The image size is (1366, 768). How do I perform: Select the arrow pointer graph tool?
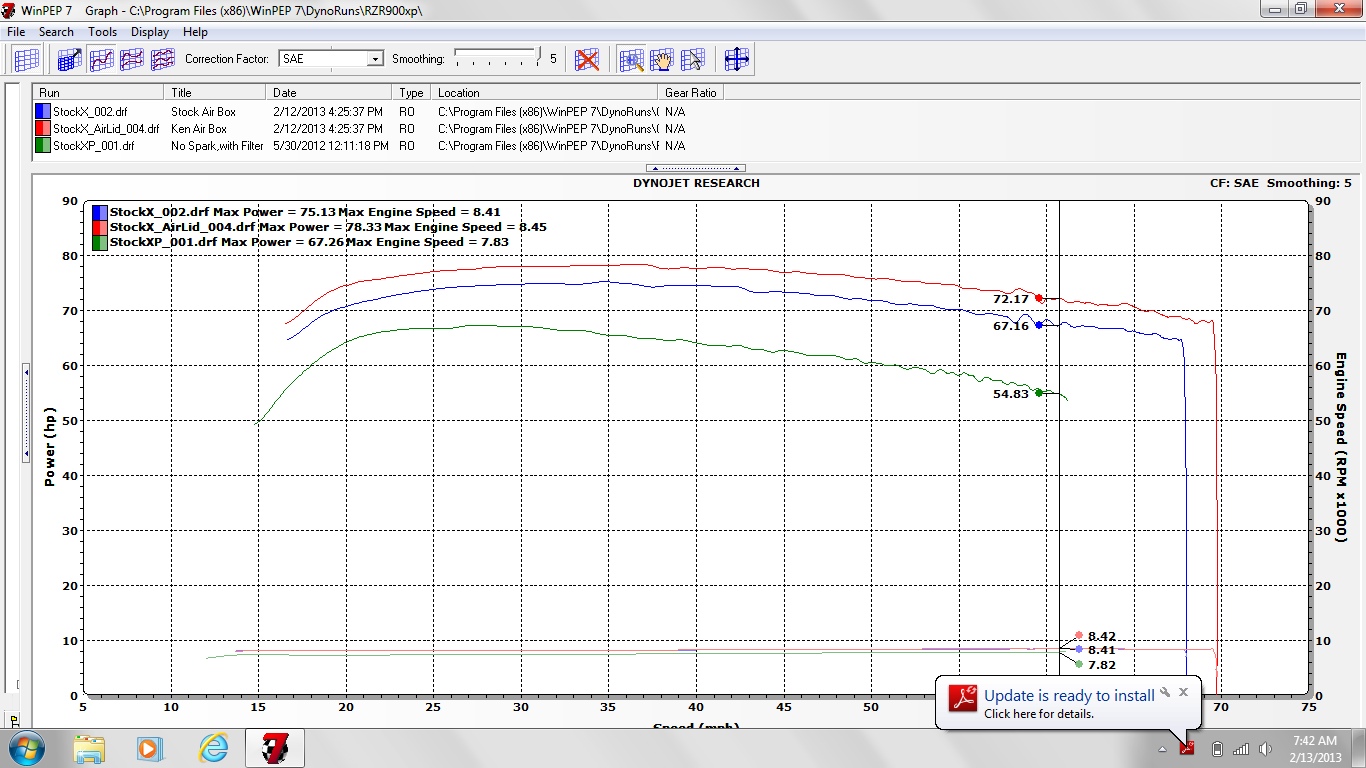(x=693, y=59)
